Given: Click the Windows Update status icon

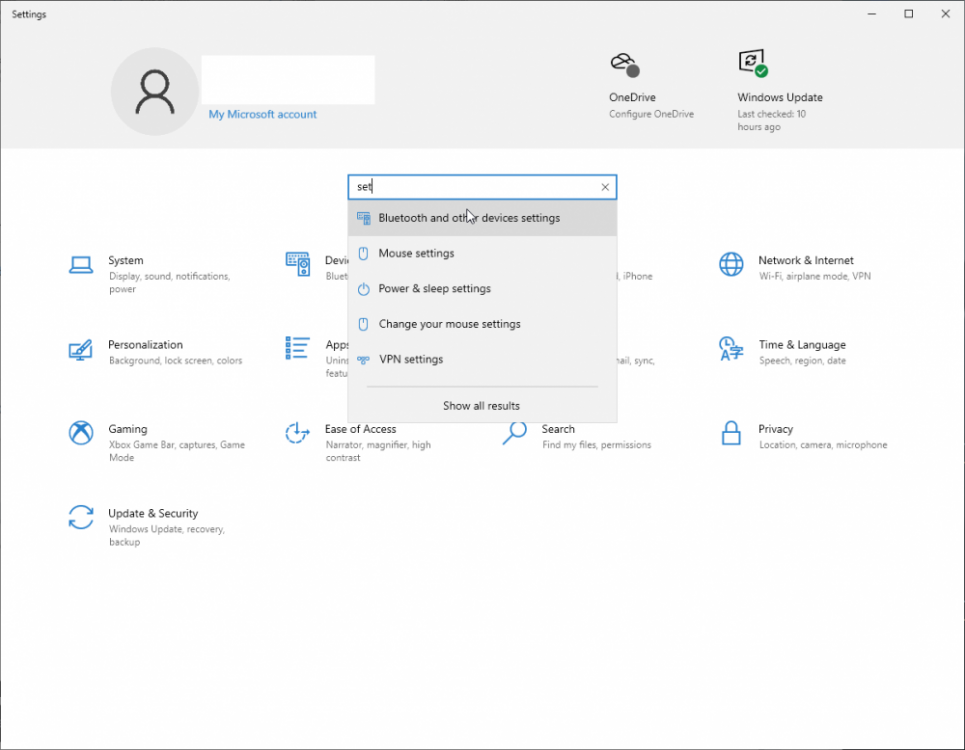Looking at the screenshot, I should (x=753, y=63).
